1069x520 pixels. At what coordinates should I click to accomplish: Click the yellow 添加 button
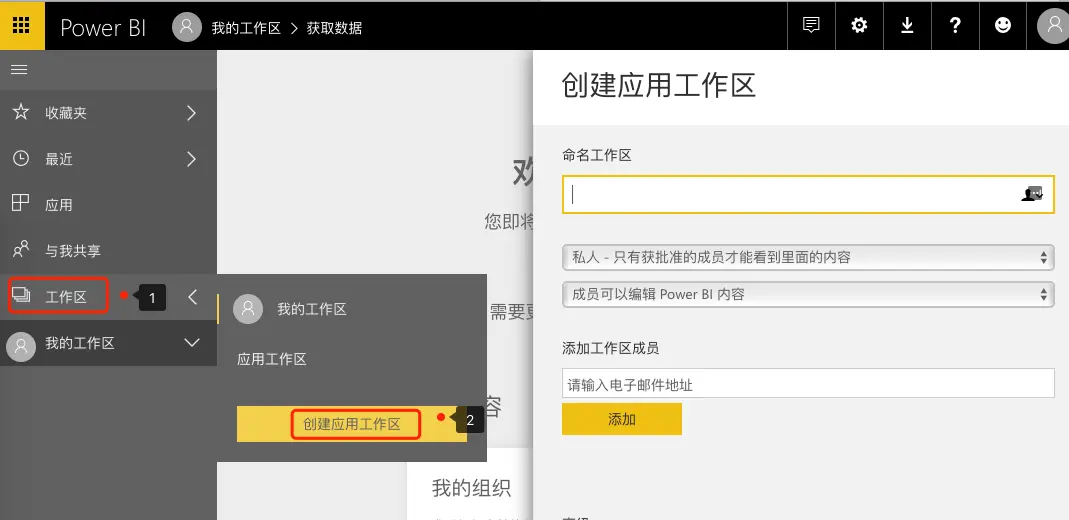pyautogui.click(x=622, y=419)
